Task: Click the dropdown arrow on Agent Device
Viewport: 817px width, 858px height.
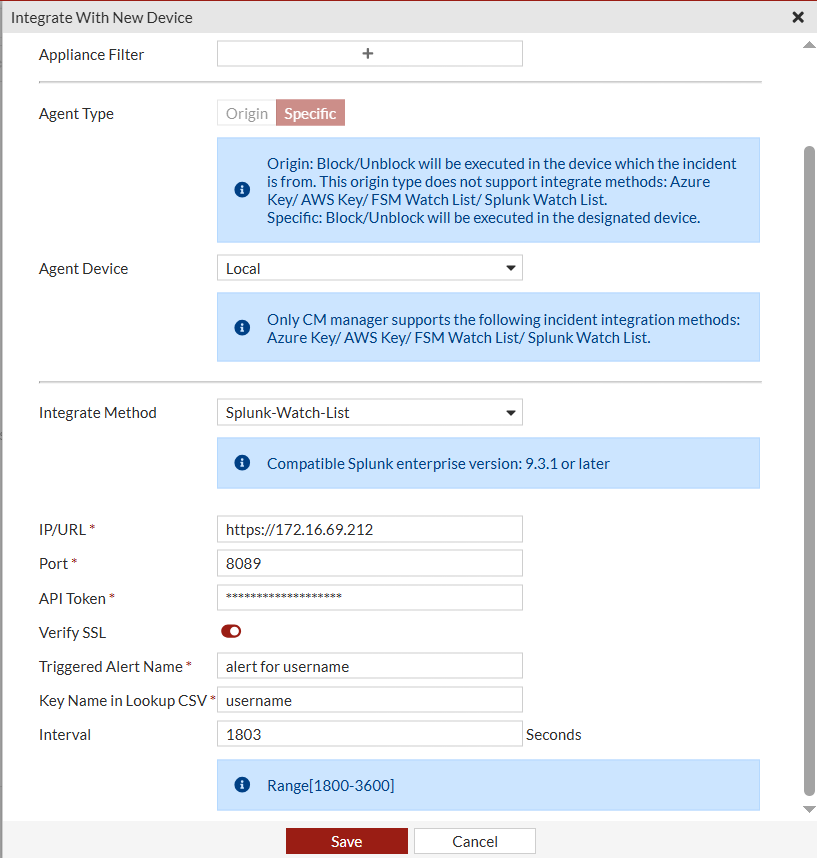Action: pyautogui.click(x=510, y=267)
